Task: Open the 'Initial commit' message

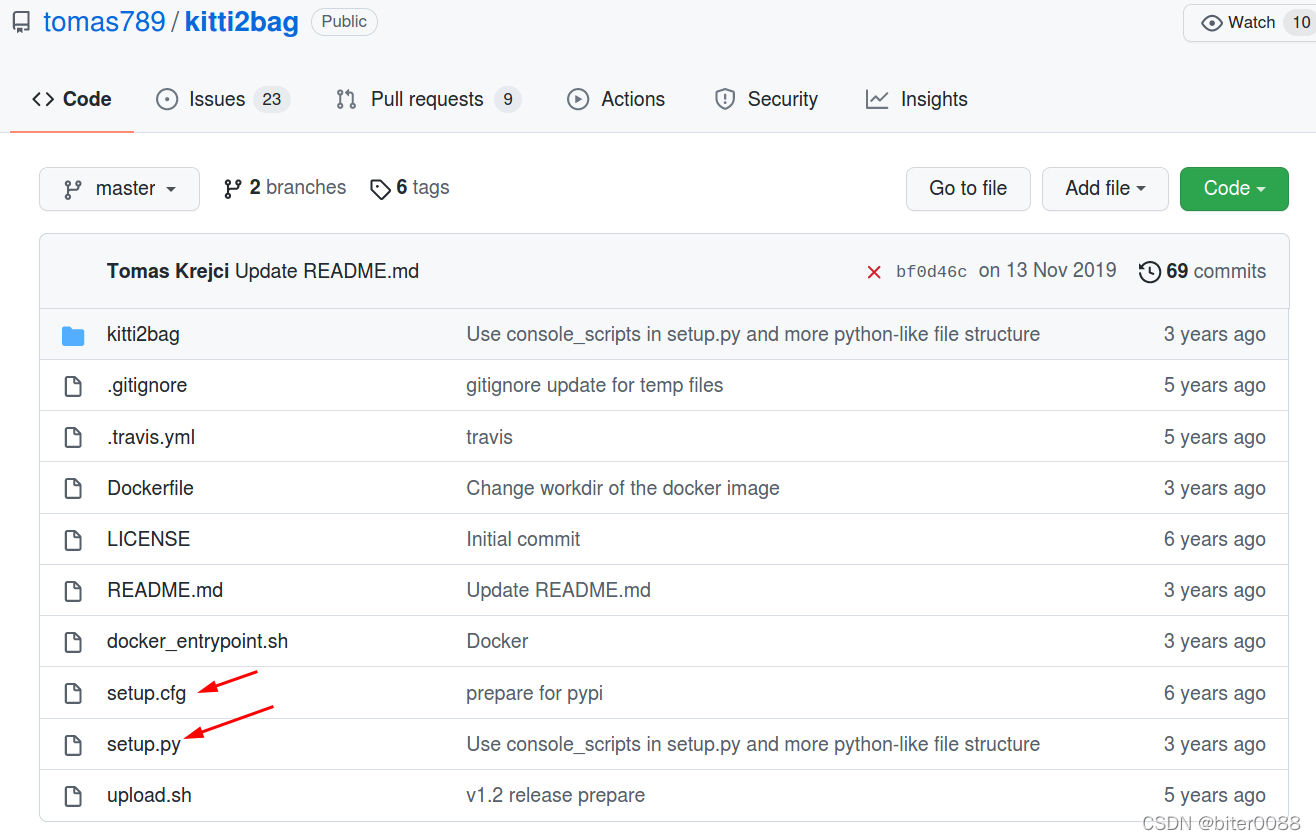Action: (523, 539)
